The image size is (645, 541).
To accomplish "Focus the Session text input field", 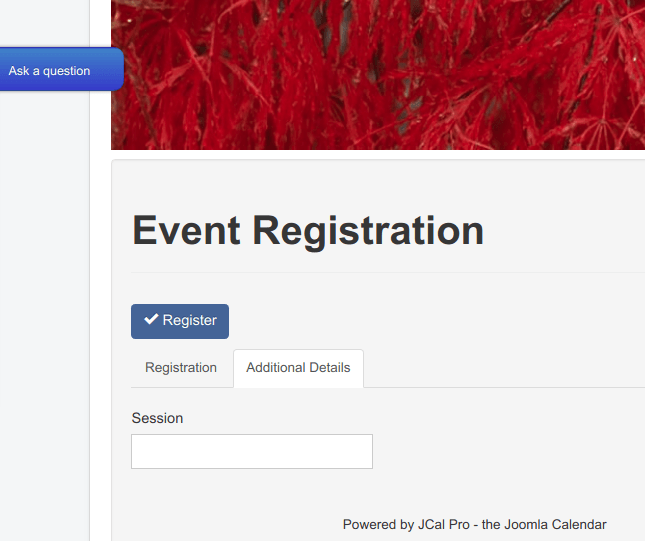I will click(252, 451).
